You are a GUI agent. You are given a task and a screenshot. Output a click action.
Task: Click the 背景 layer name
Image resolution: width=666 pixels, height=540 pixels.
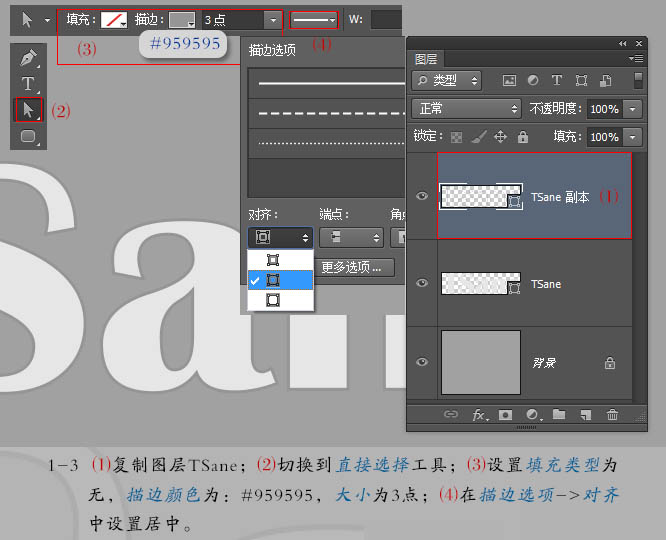[544, 363]
